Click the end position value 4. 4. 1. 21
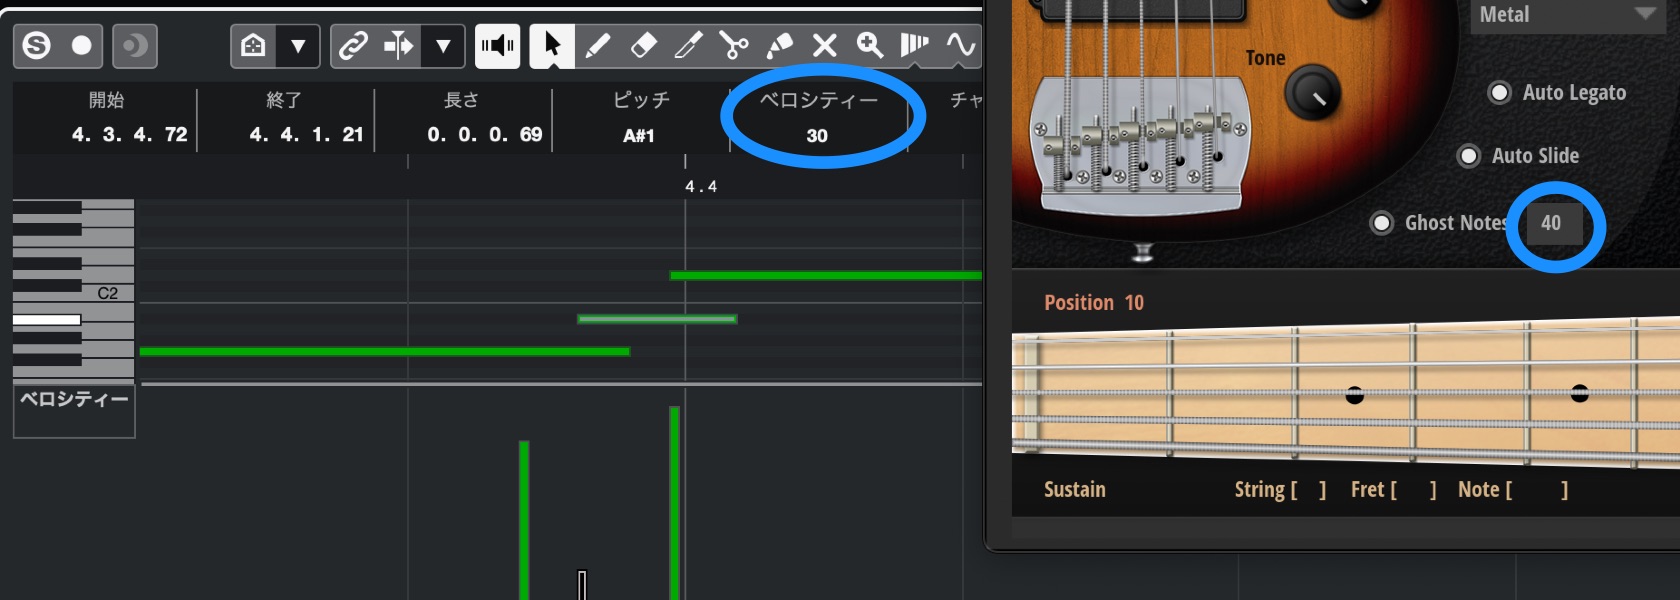The height and width of the screenshot is (600, 1680). tap(306, 134)
